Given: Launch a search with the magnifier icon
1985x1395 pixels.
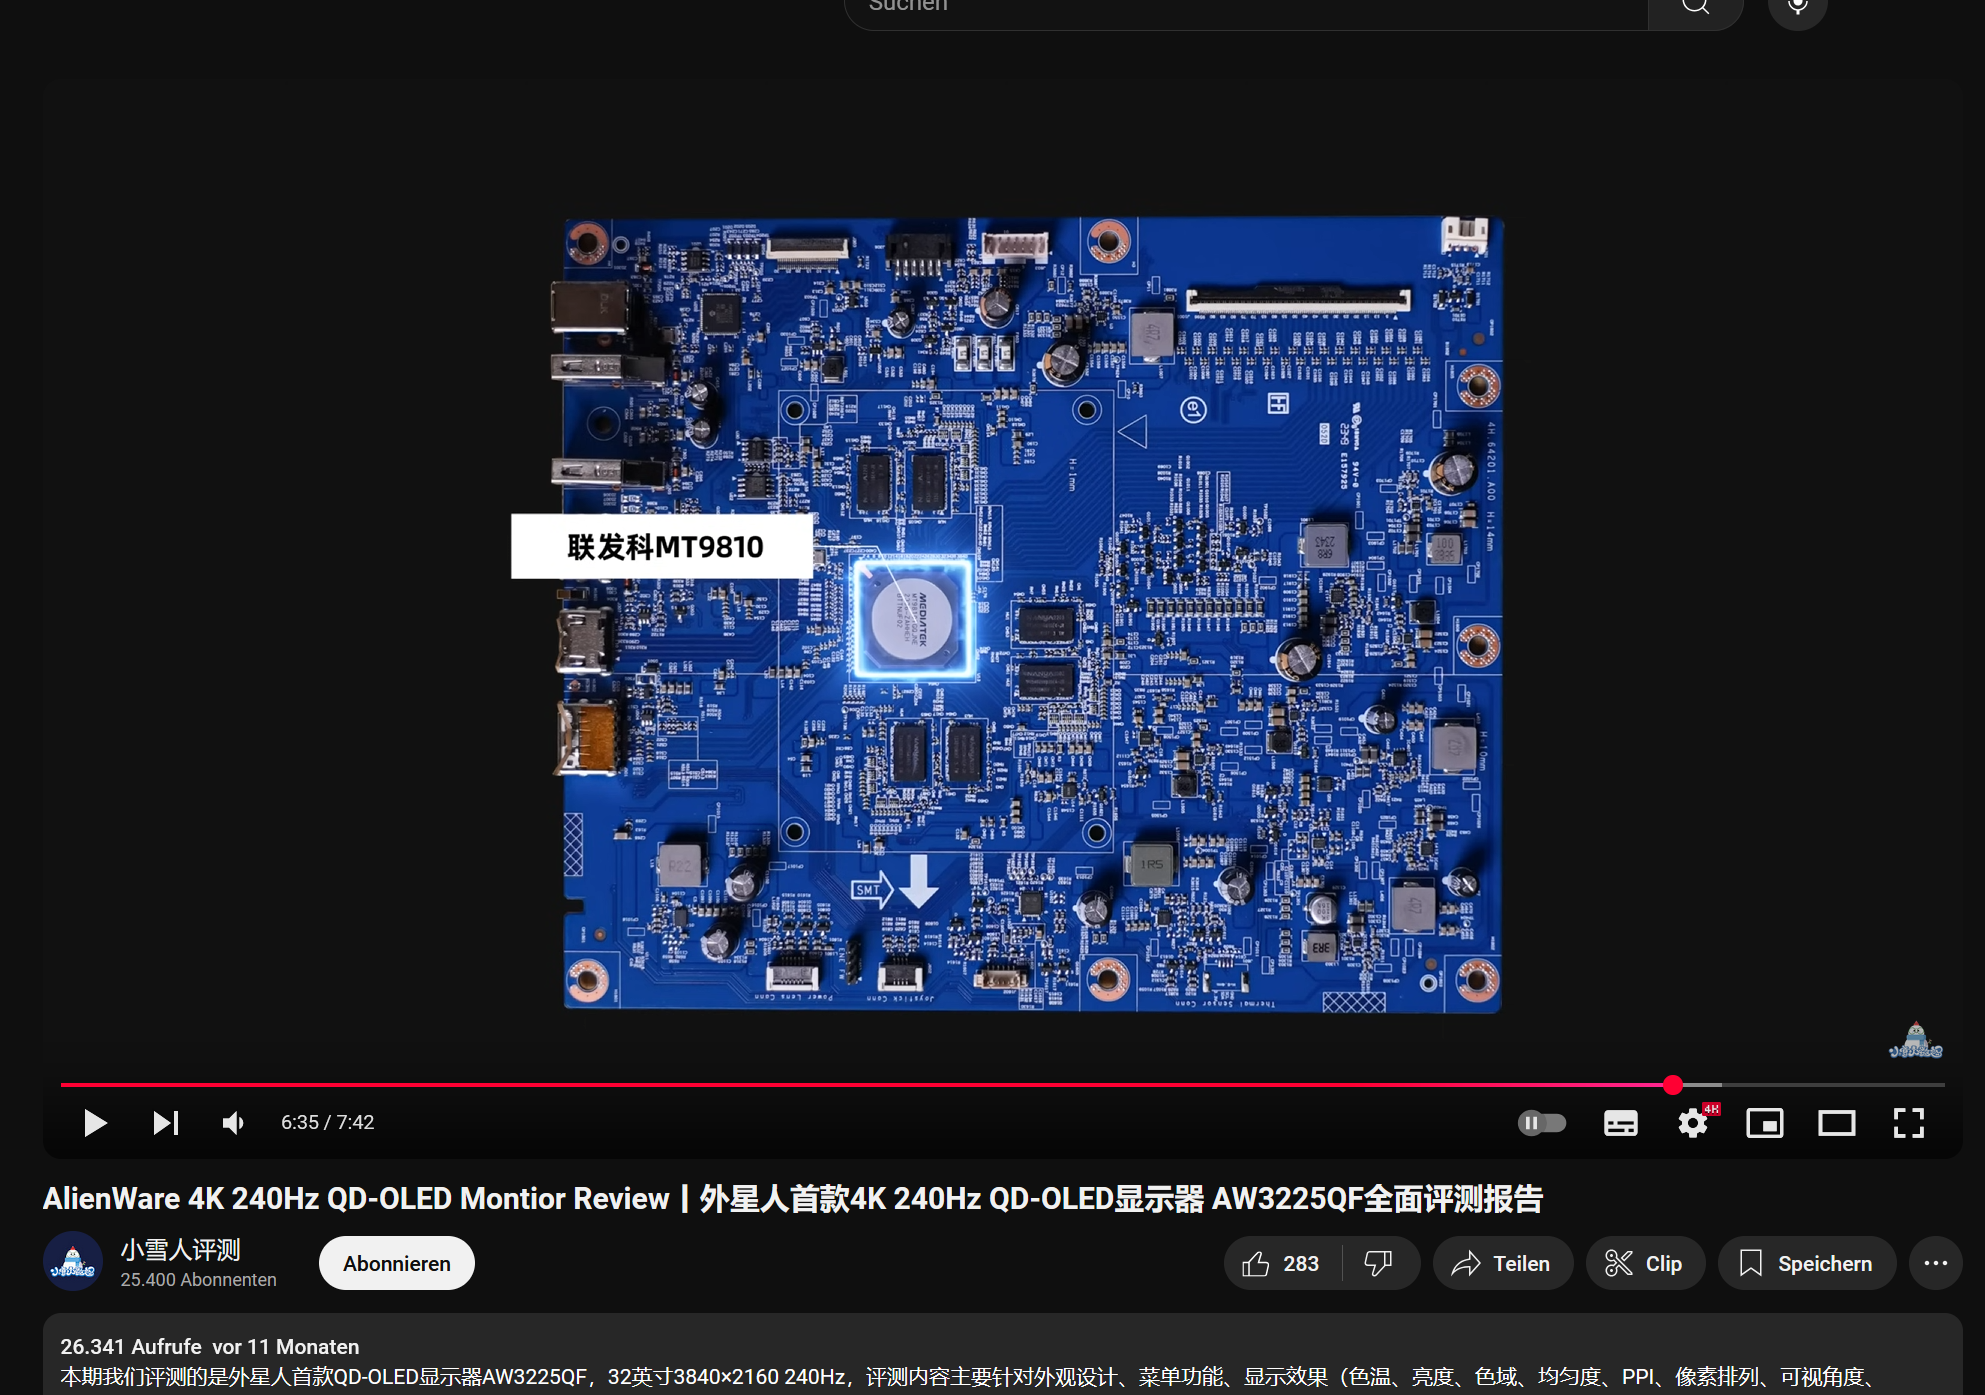Looking at the screenshot, I should pos(1694,7).
